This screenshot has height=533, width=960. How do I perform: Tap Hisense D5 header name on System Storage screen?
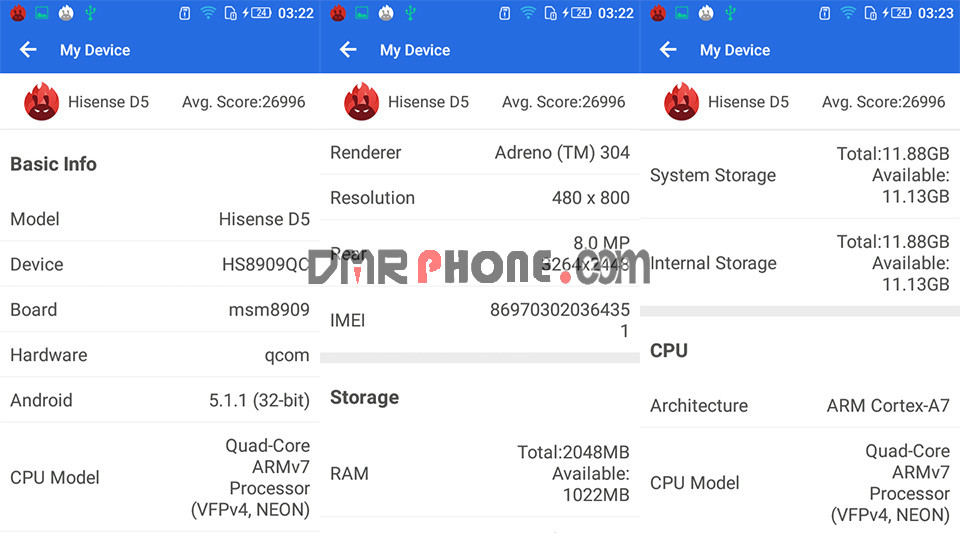[749, 102]
